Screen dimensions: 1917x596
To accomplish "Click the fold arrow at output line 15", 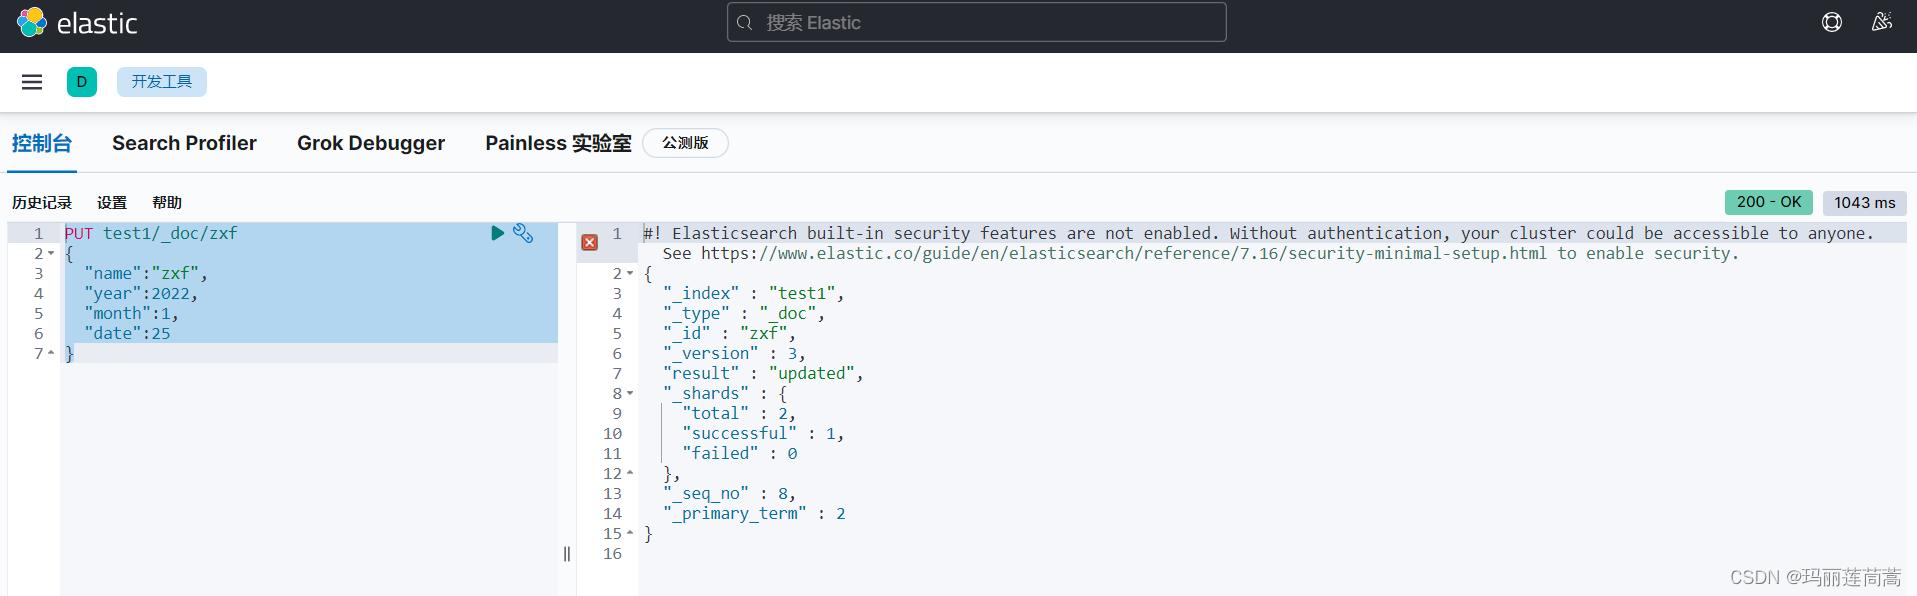I will (x=630, y=533).
